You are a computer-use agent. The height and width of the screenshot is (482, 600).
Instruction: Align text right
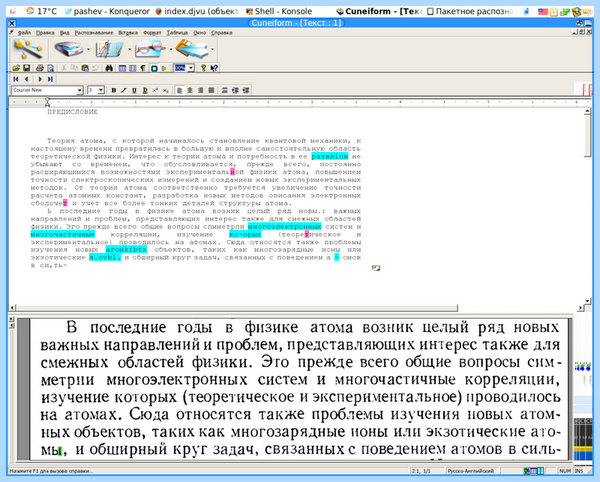pyautogui.click(x=201, y=90)
